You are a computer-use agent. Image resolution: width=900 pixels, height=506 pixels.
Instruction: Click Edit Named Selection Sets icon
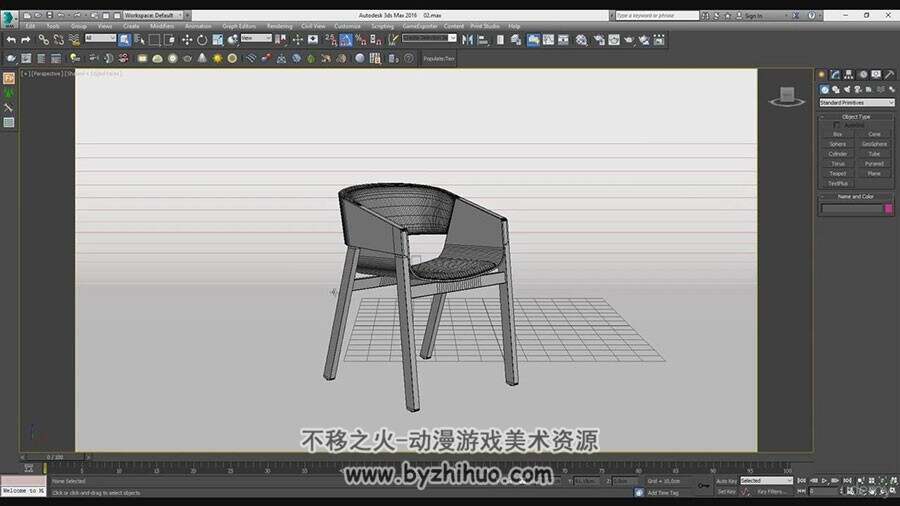[x=393, y=40]
